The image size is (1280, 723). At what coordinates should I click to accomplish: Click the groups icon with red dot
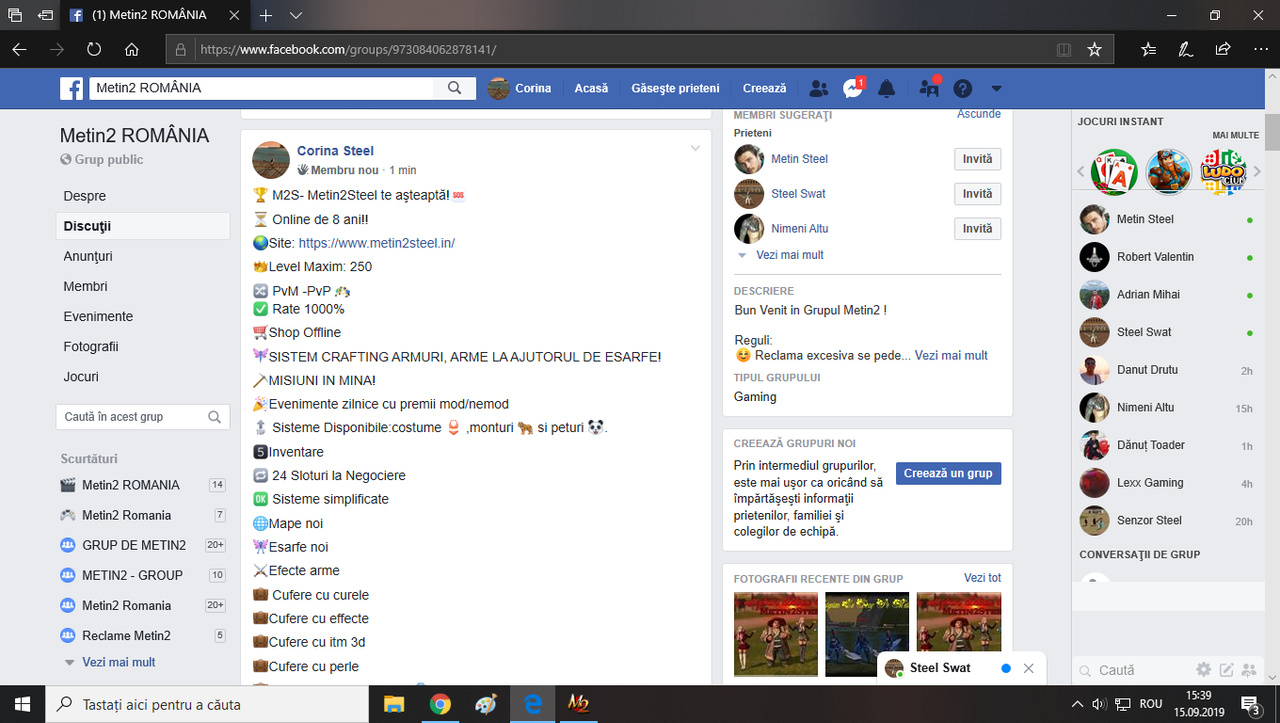pos(929,88)
